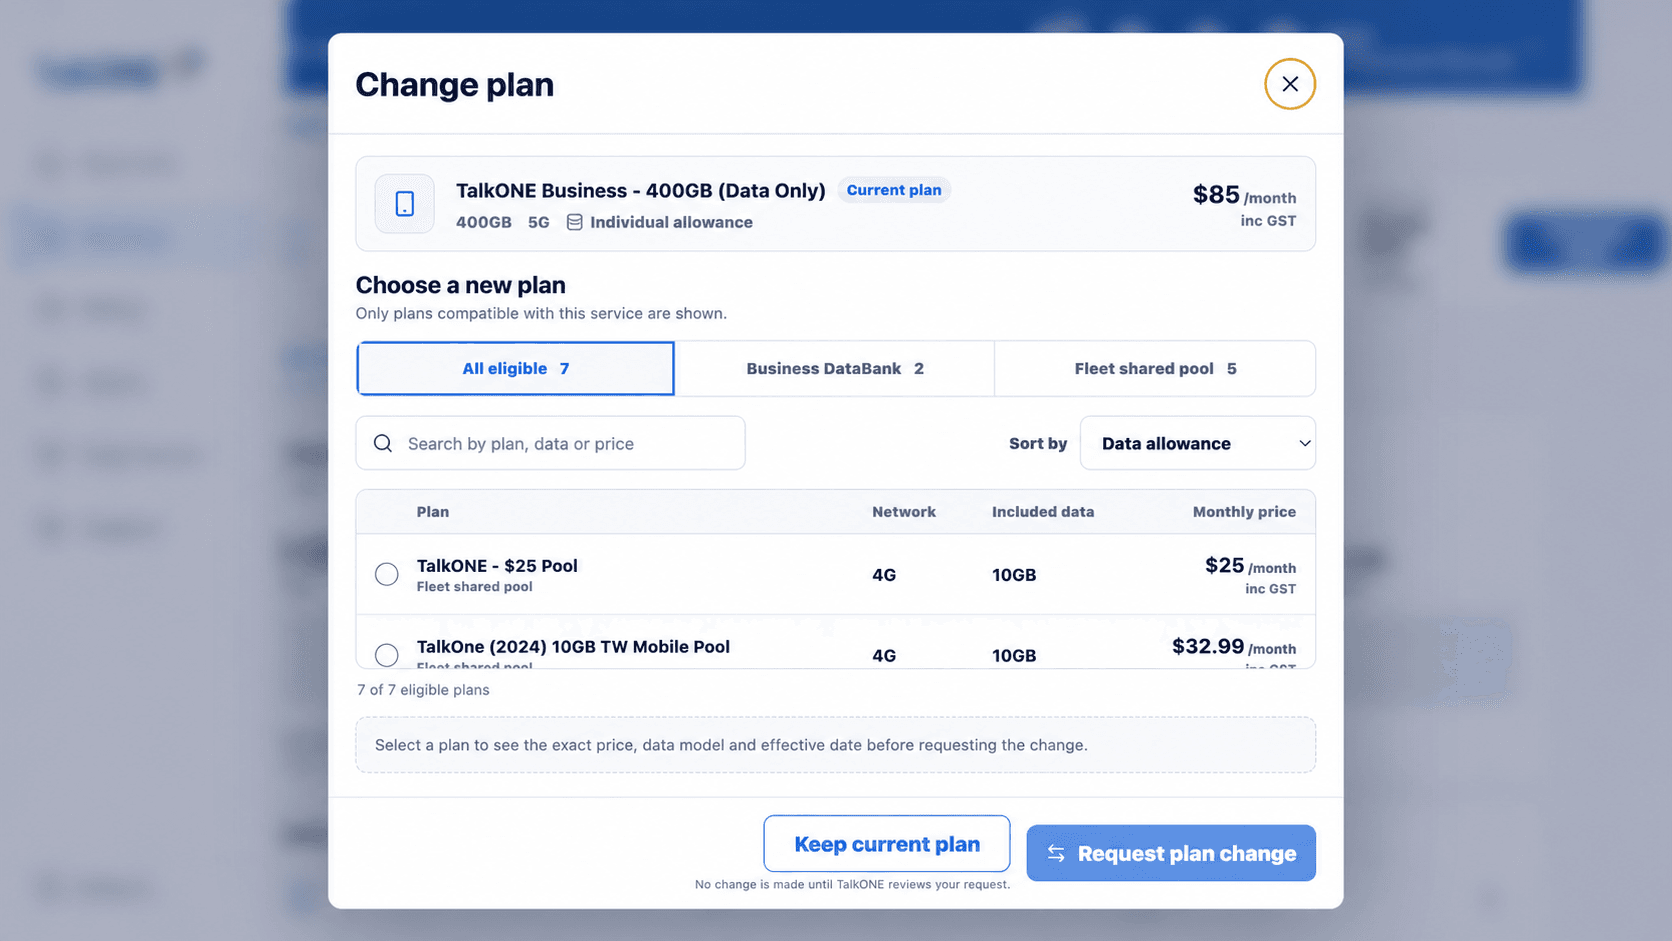The width and height of the screenshot is (1672, 941).
Task: Click Keep current plan button
Action: pyautogui.click(x=887, y=844)
